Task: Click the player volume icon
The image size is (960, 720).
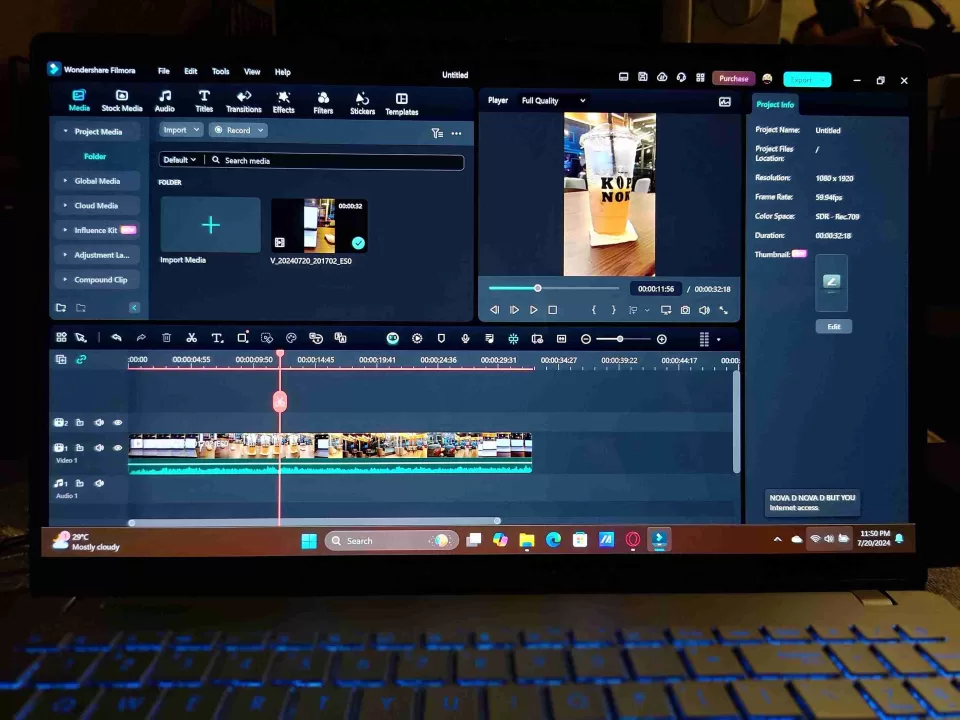Action: click(x=705, y=310)
